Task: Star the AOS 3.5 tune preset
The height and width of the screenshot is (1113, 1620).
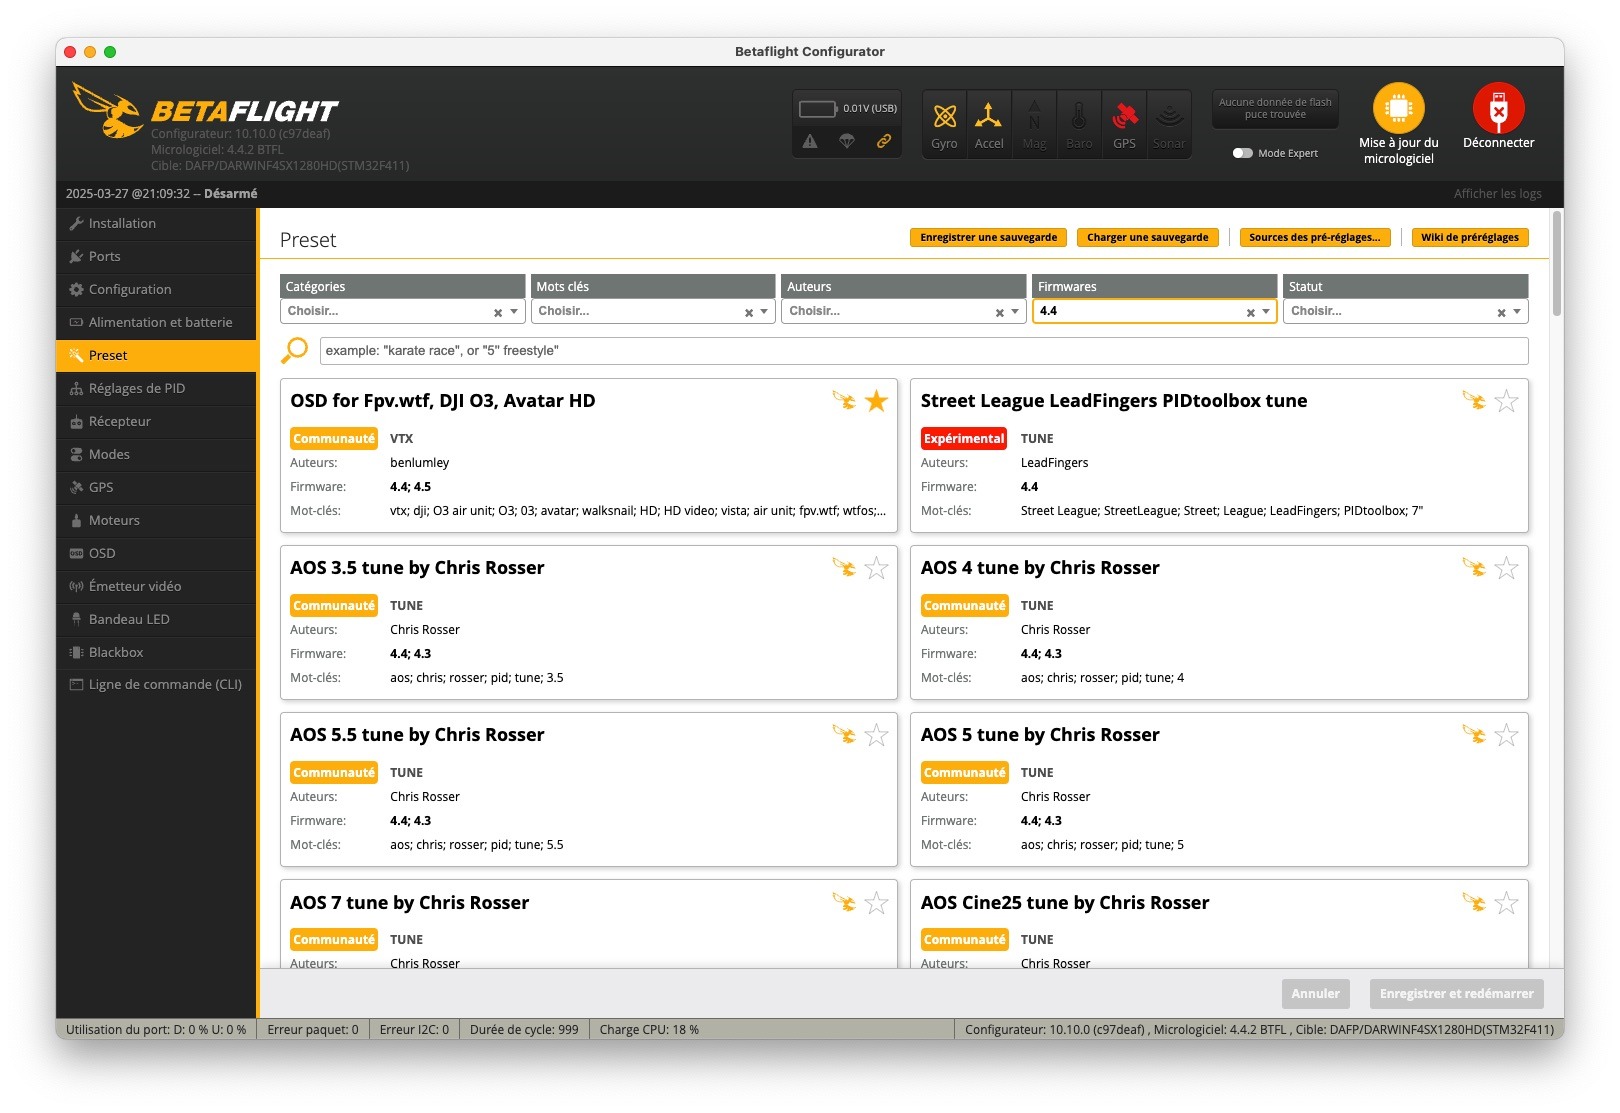Action: click(x=876, y=568)
